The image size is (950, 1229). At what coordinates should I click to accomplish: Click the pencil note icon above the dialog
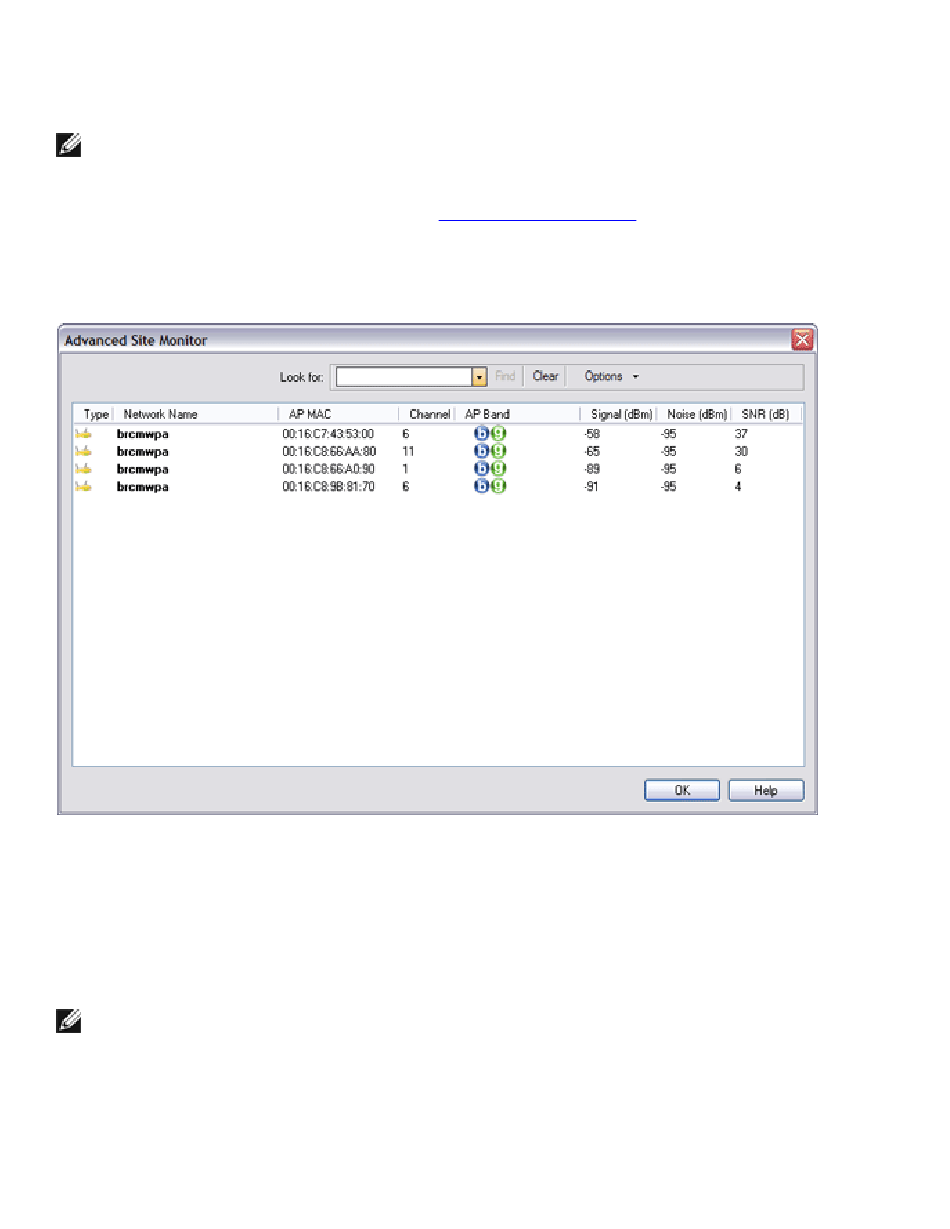click(68, 146)
